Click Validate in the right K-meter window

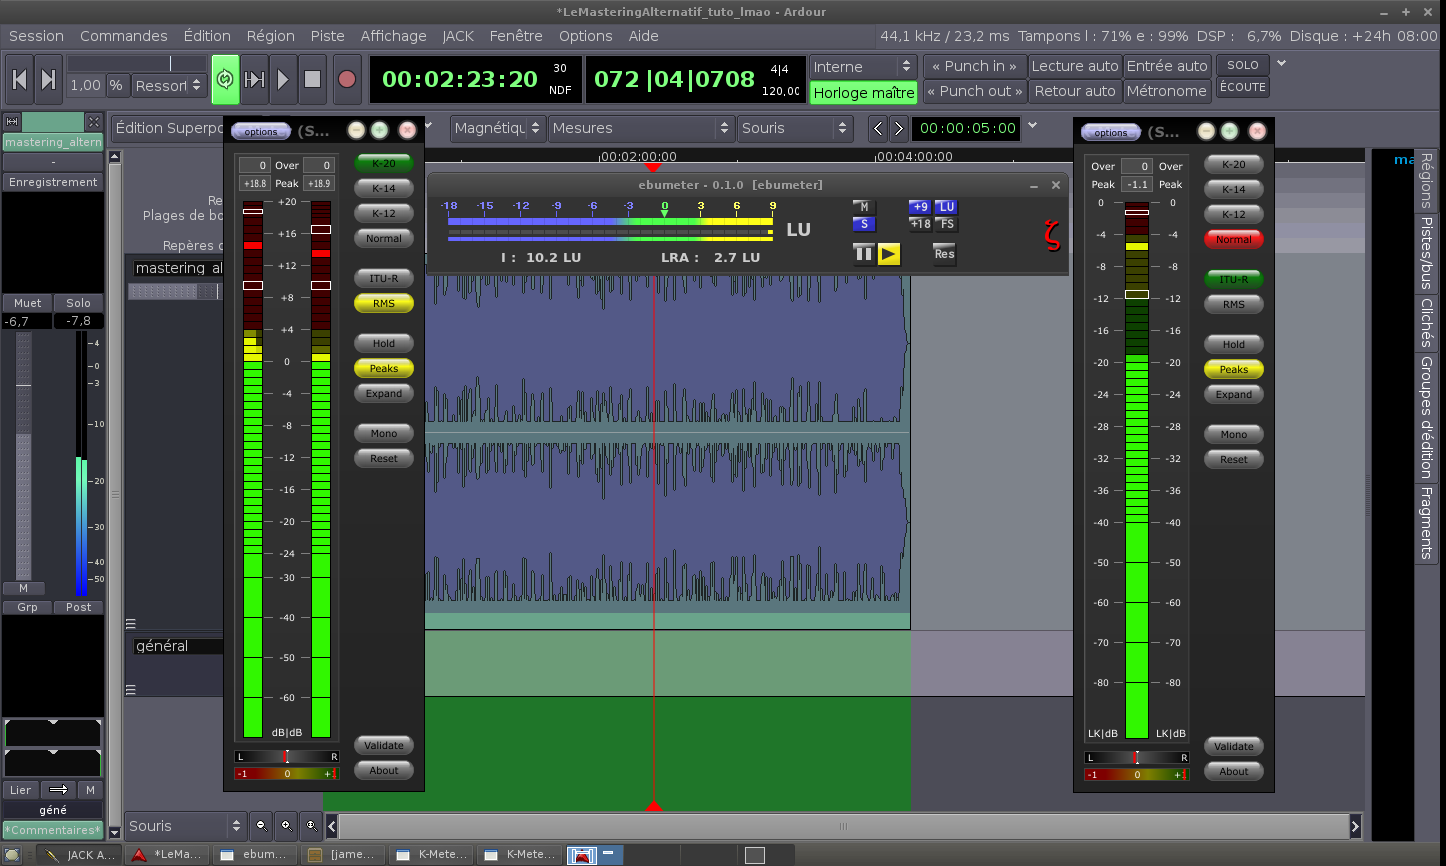pos(1233,746)
